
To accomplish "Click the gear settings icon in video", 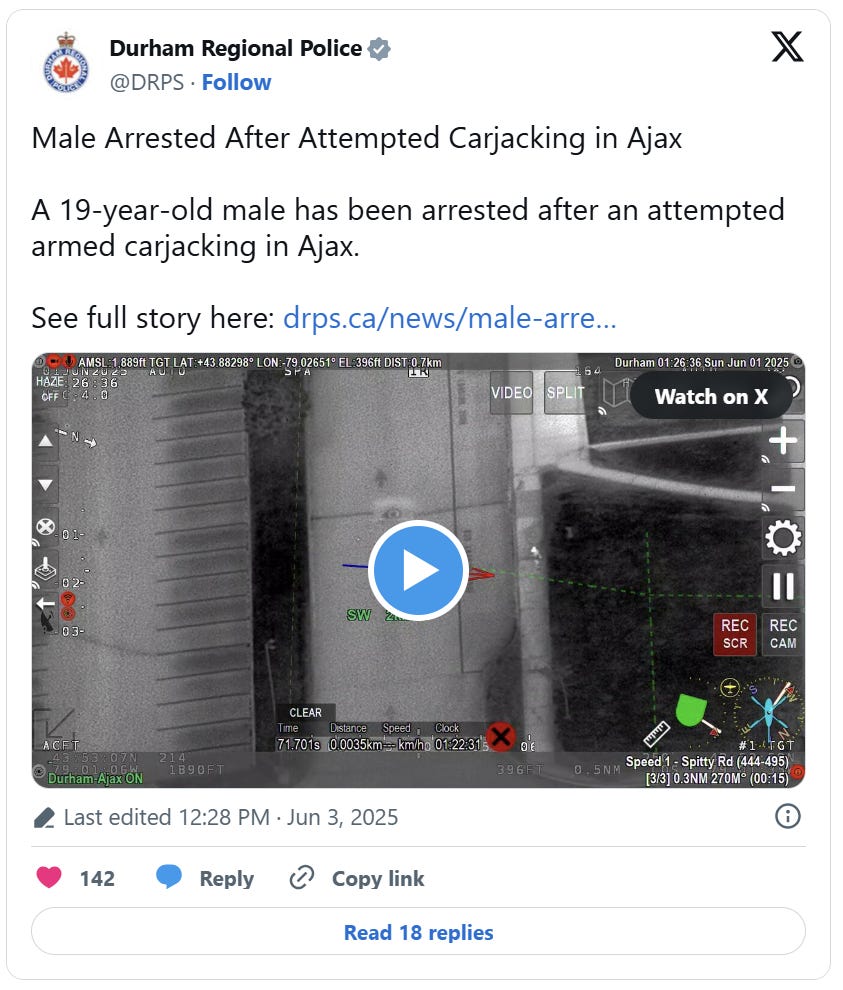I will click(x=783, y=538).
